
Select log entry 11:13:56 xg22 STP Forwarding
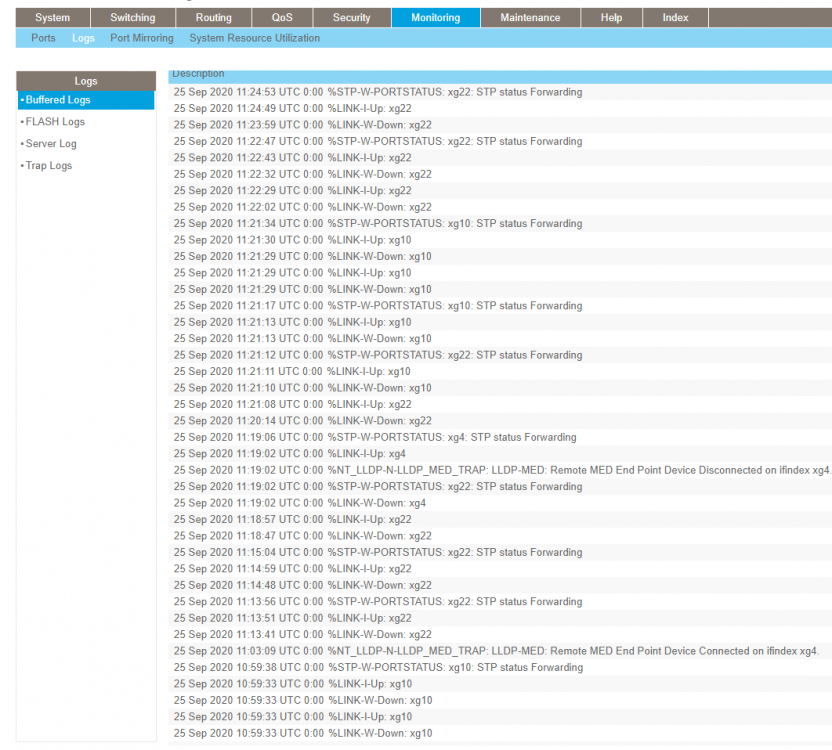pos(500,602)
